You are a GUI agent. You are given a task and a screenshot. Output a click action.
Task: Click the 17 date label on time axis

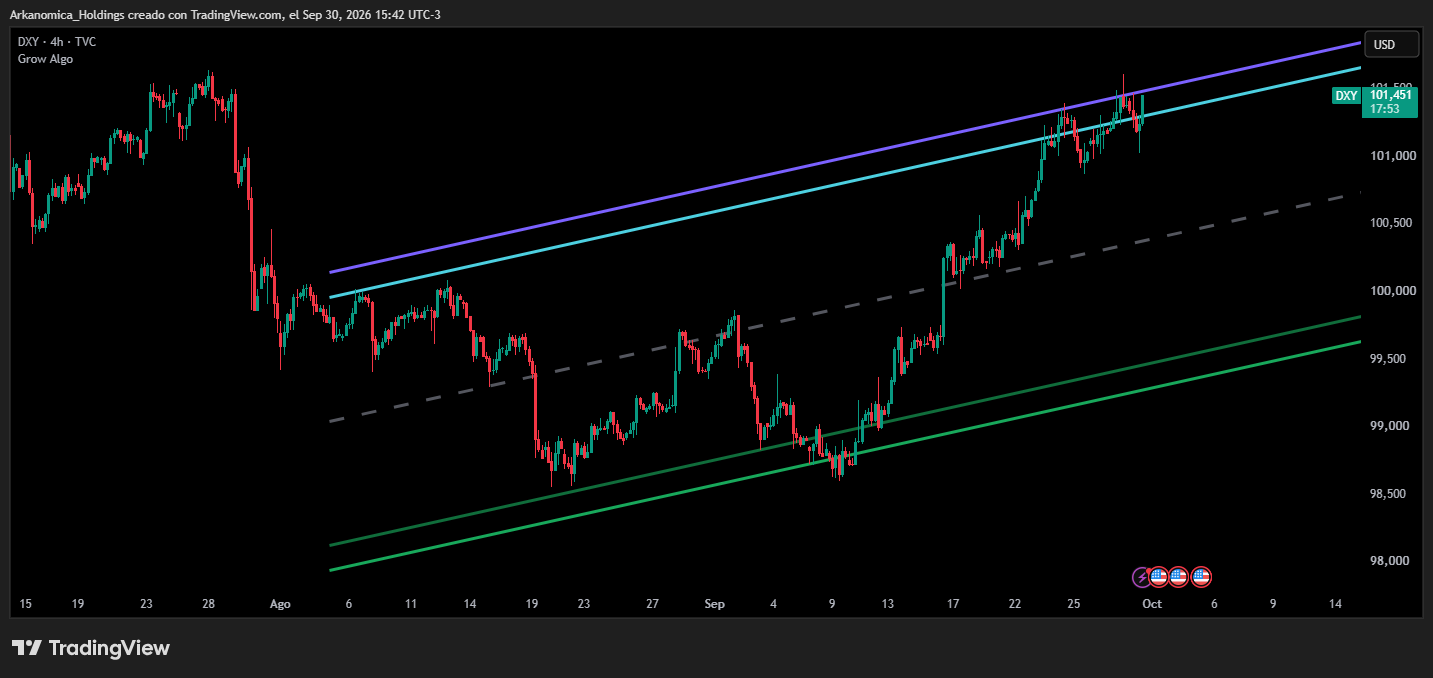[x=953, y=604]
